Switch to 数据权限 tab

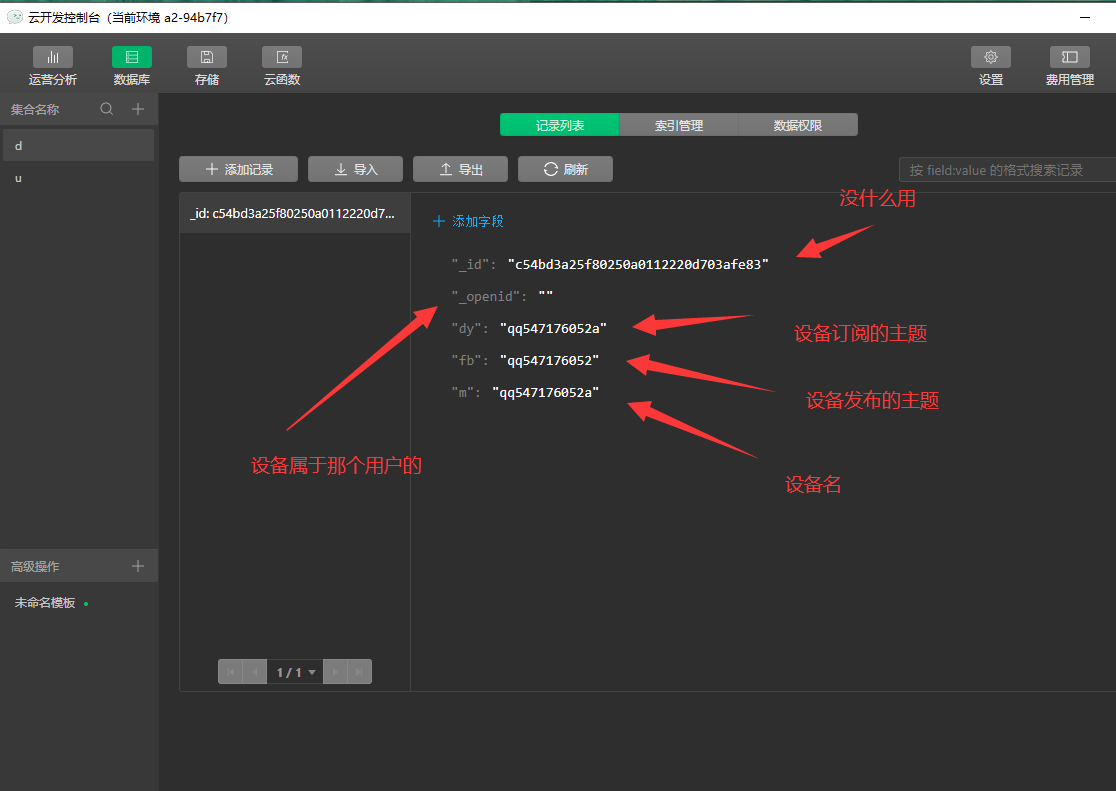(798, 125)
